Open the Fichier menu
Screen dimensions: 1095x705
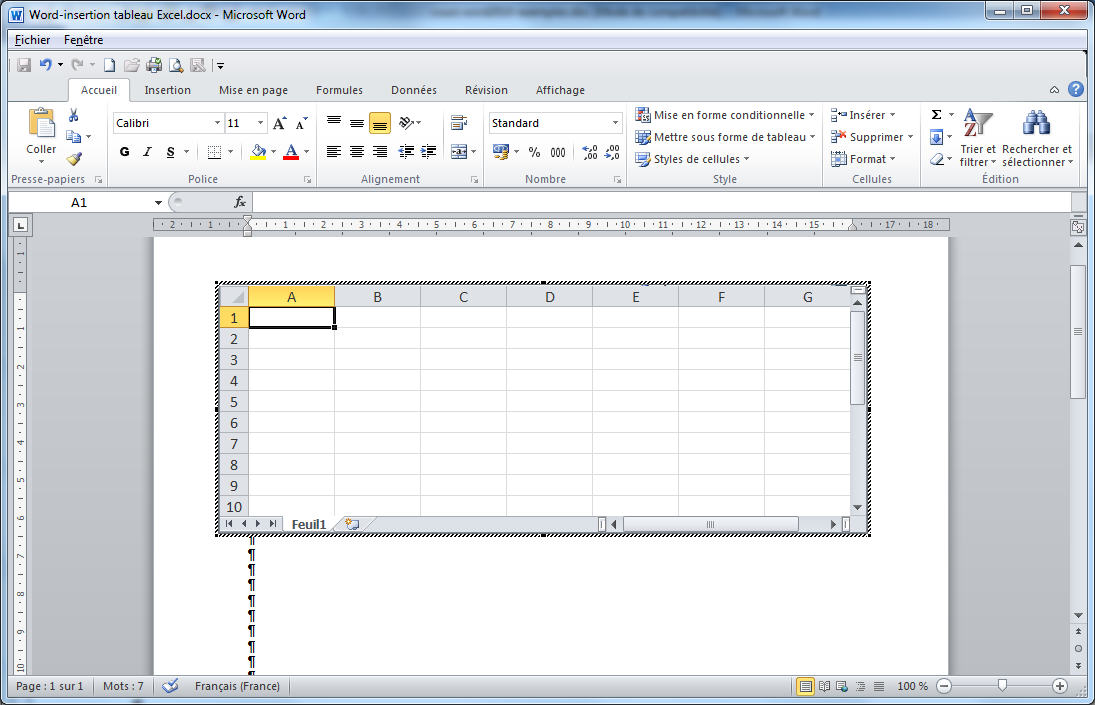click(32, 40)
